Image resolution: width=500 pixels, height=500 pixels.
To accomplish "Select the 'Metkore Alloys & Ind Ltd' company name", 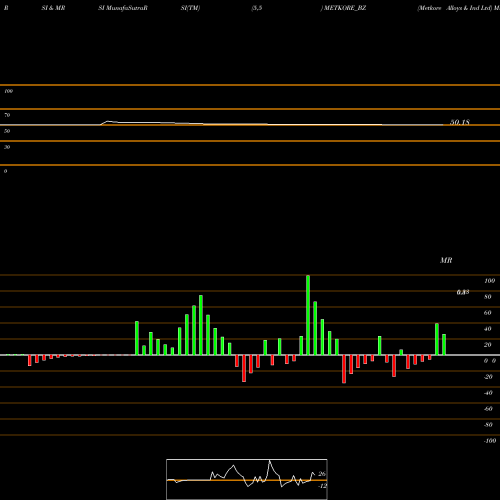I will tap(455, 8).
